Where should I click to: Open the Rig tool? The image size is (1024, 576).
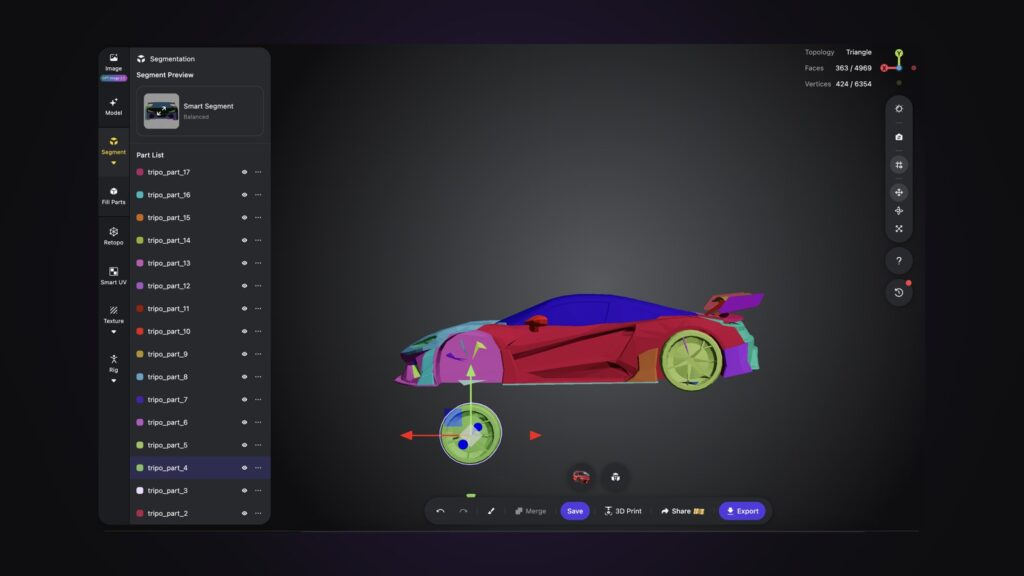114,363
